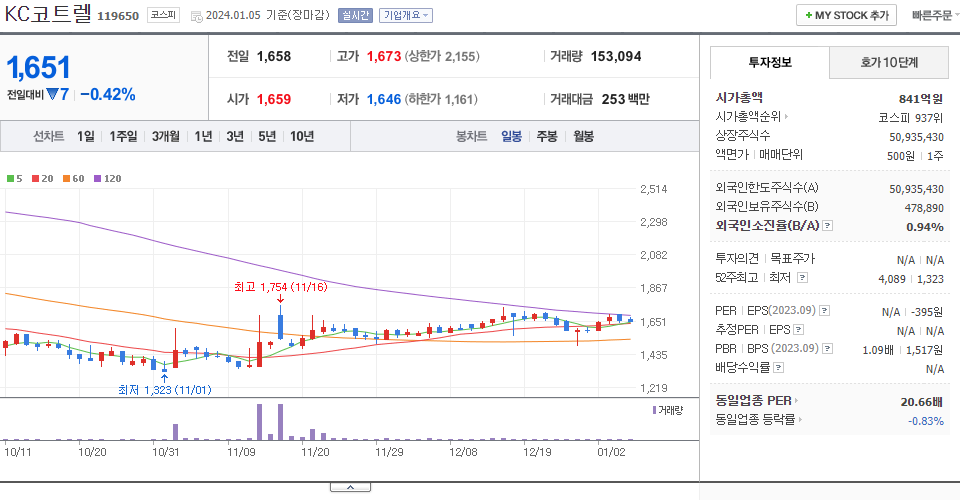This screenshot has height=500, width=960.
Task: Switch to the 호가10단계 tab
Action: 889,62
